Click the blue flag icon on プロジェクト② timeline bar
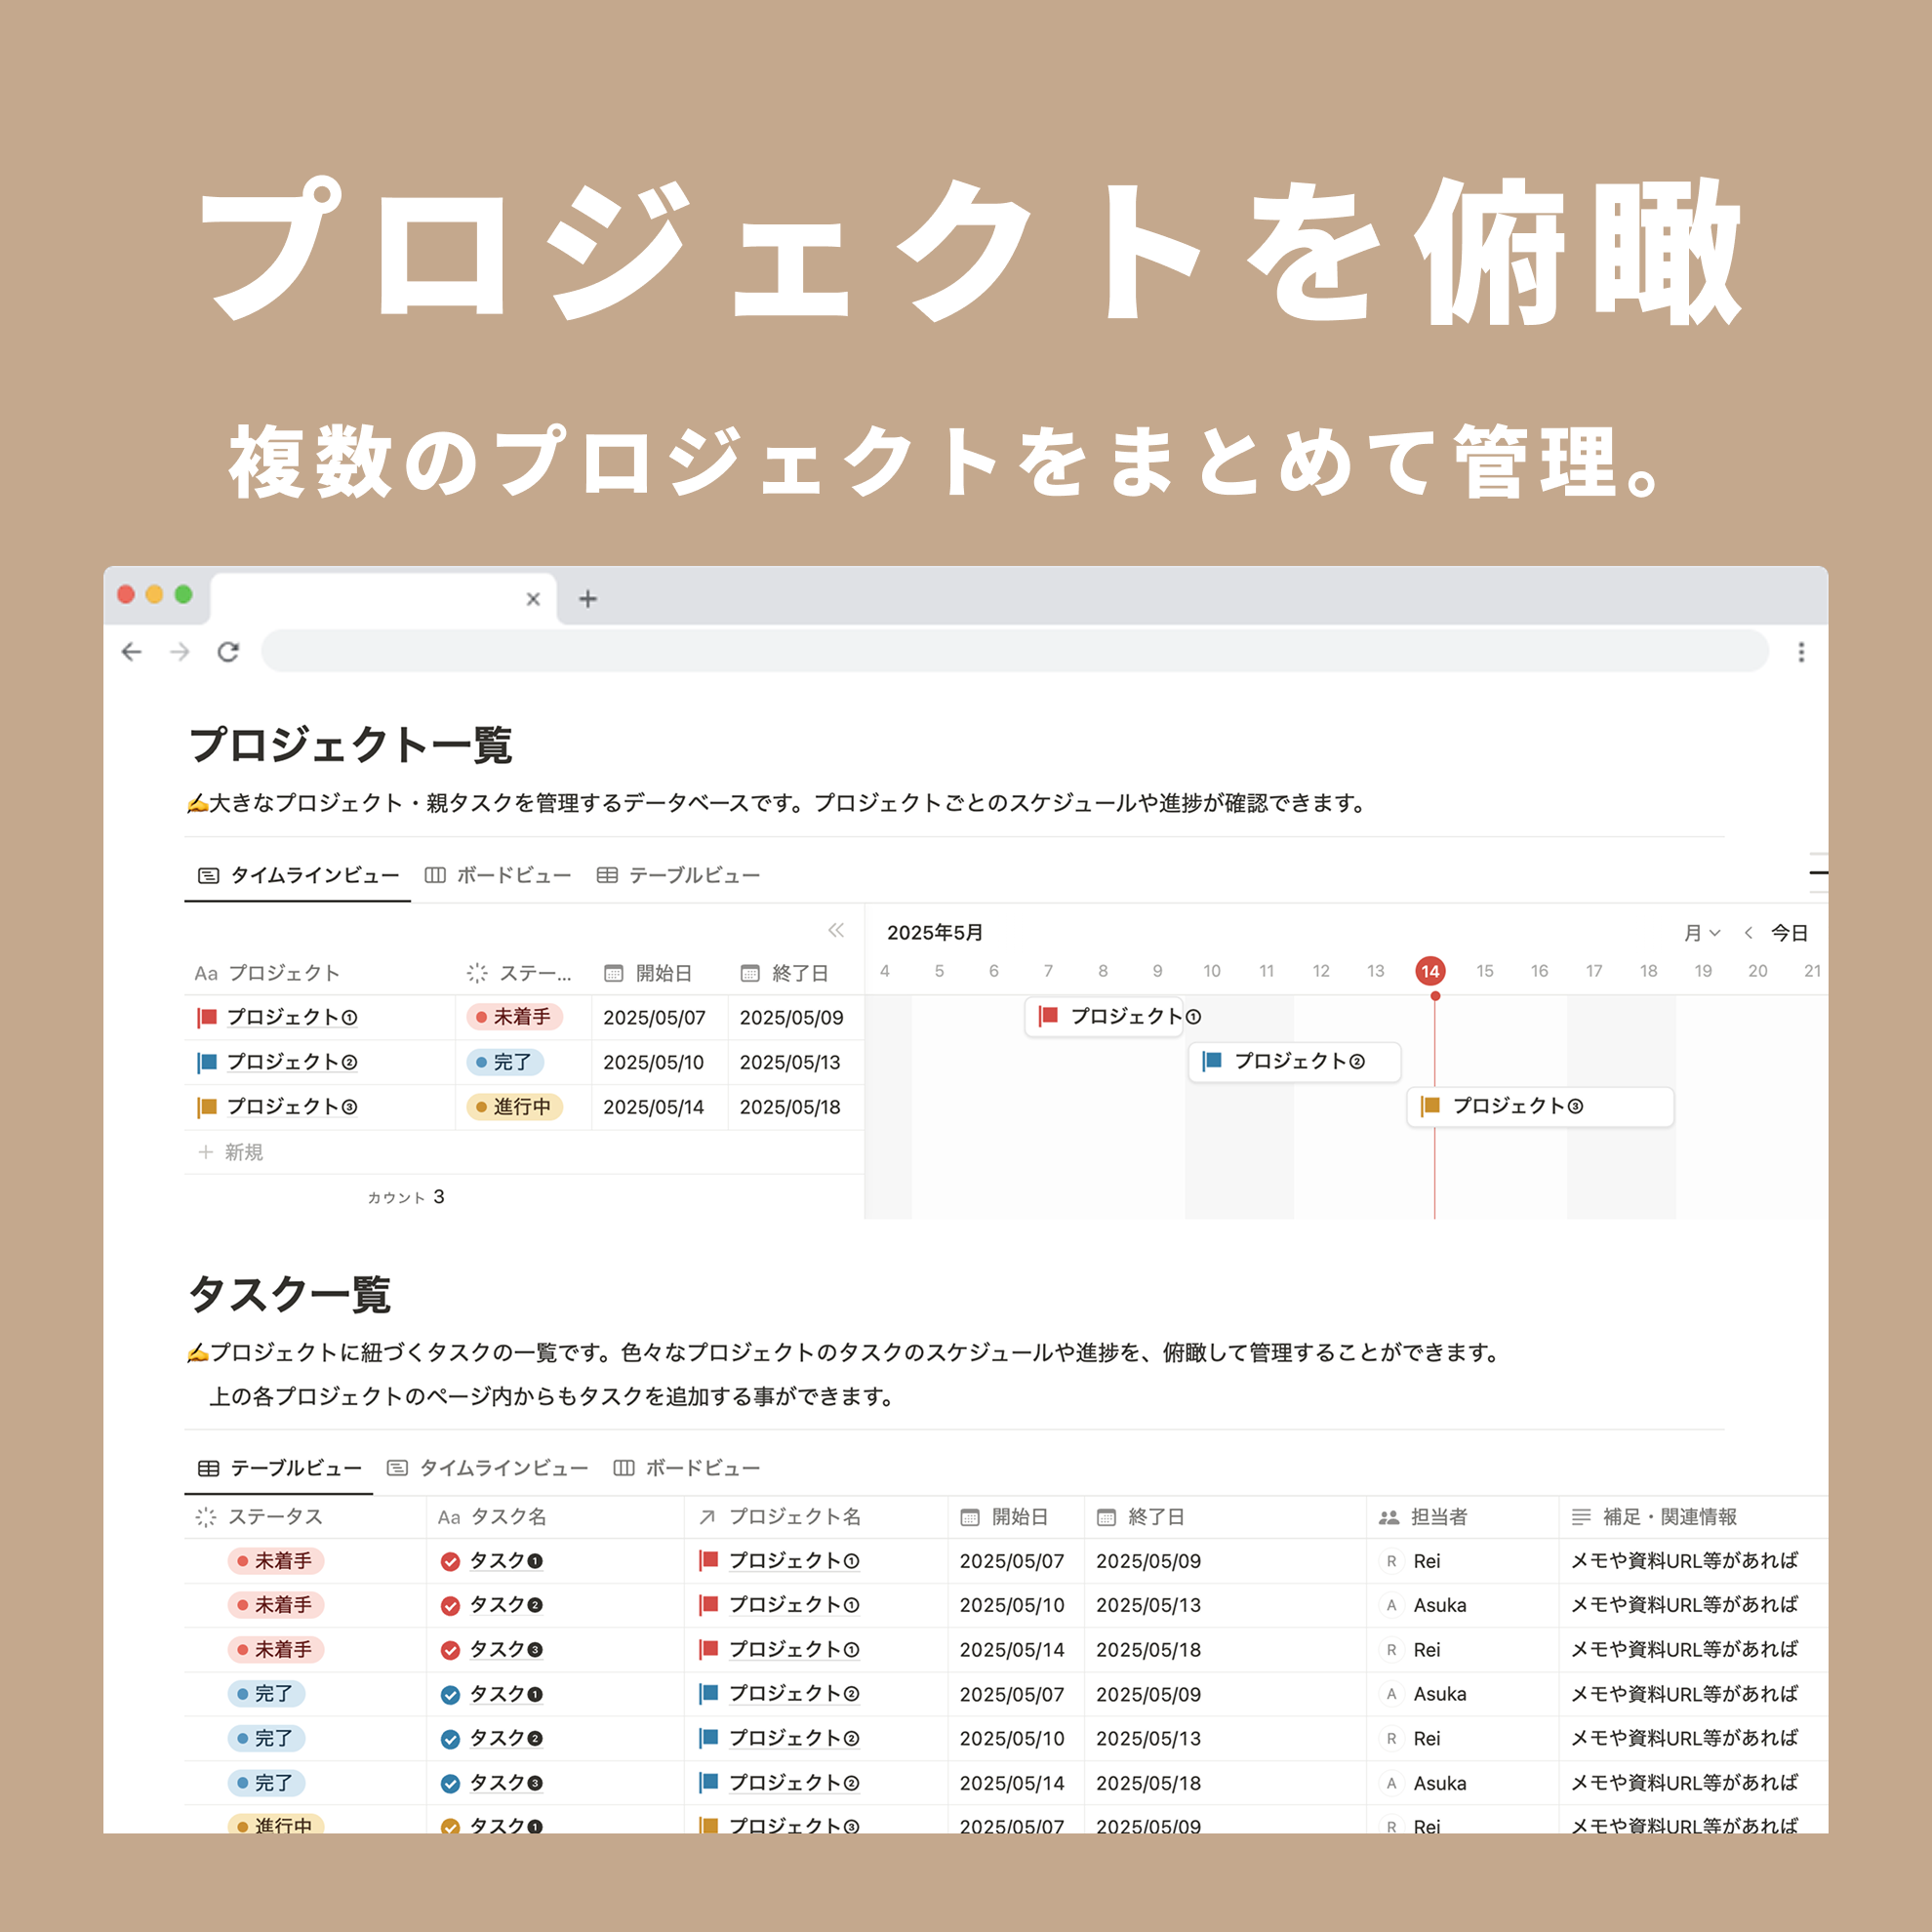 tap(1212, 1061)
